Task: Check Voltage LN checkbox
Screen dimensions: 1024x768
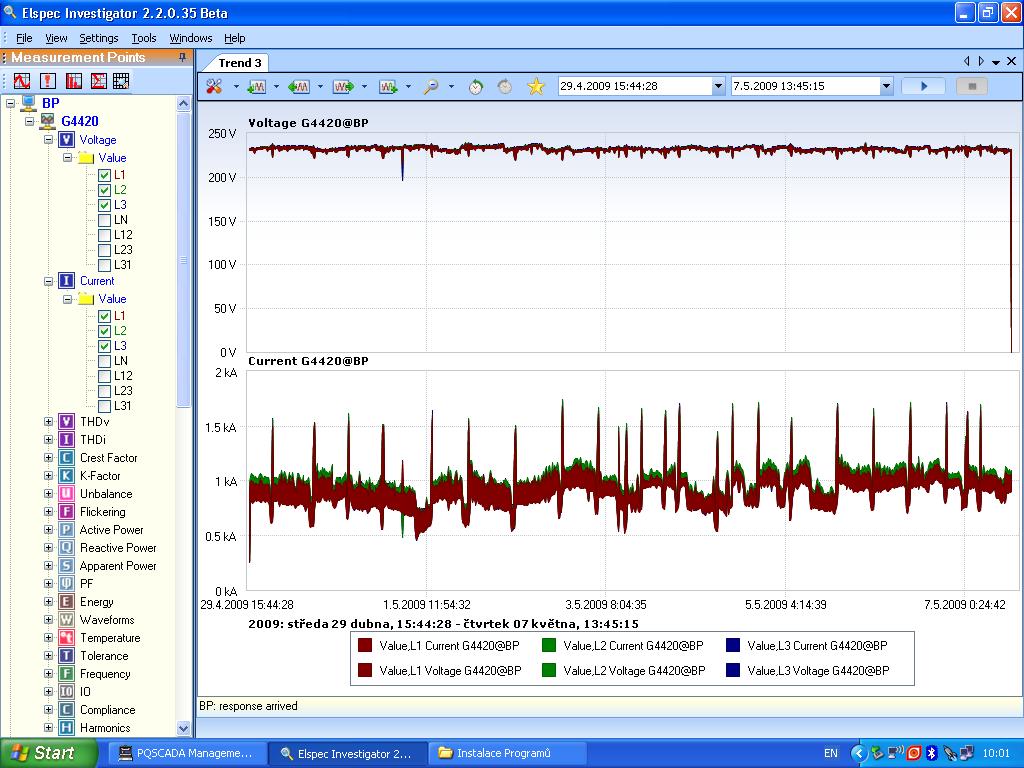Action: tap(104, 220)
